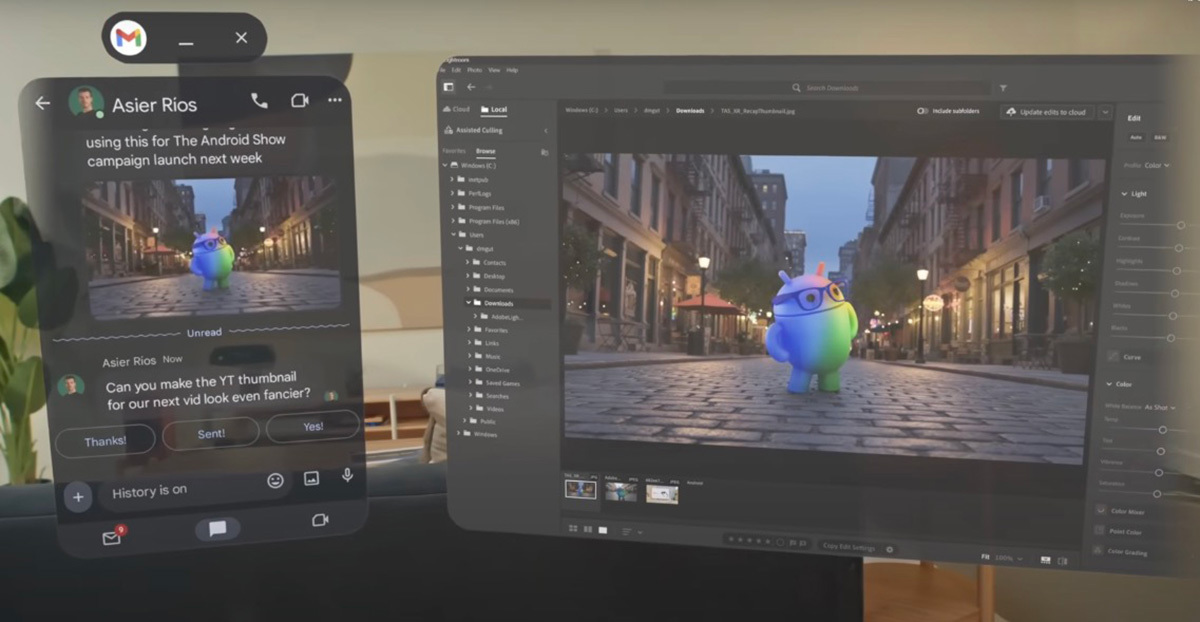Image resolution: width=1200 pixels, height=622 pixels.
Task: Reply with the Thanks! suggestion
Action: coord(105,440)
